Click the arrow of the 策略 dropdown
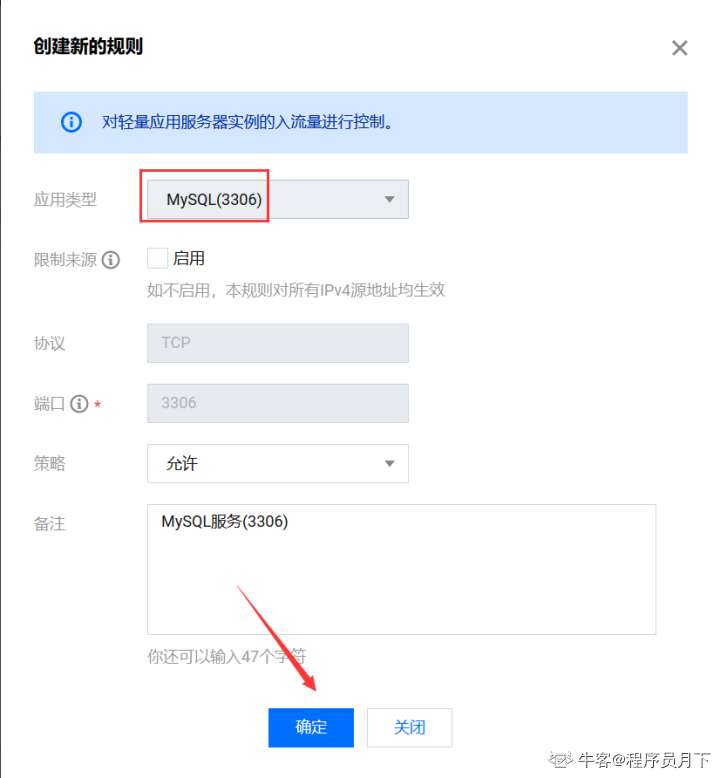 coord(390,464)
